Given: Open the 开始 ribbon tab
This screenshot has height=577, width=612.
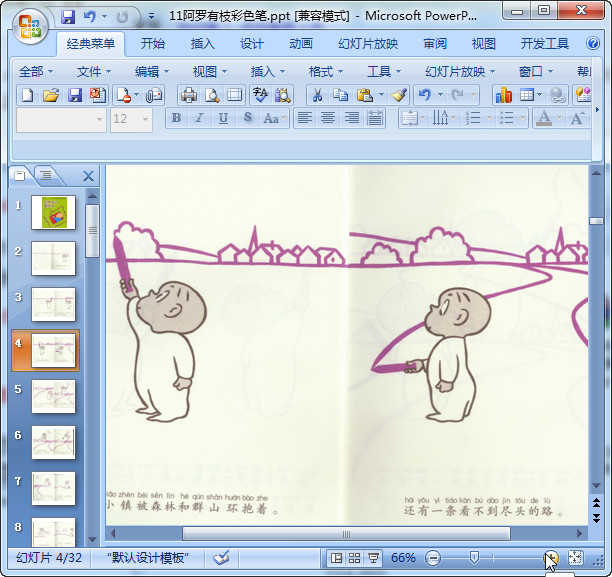Looking at the screenshot, I should click(153, 43).
